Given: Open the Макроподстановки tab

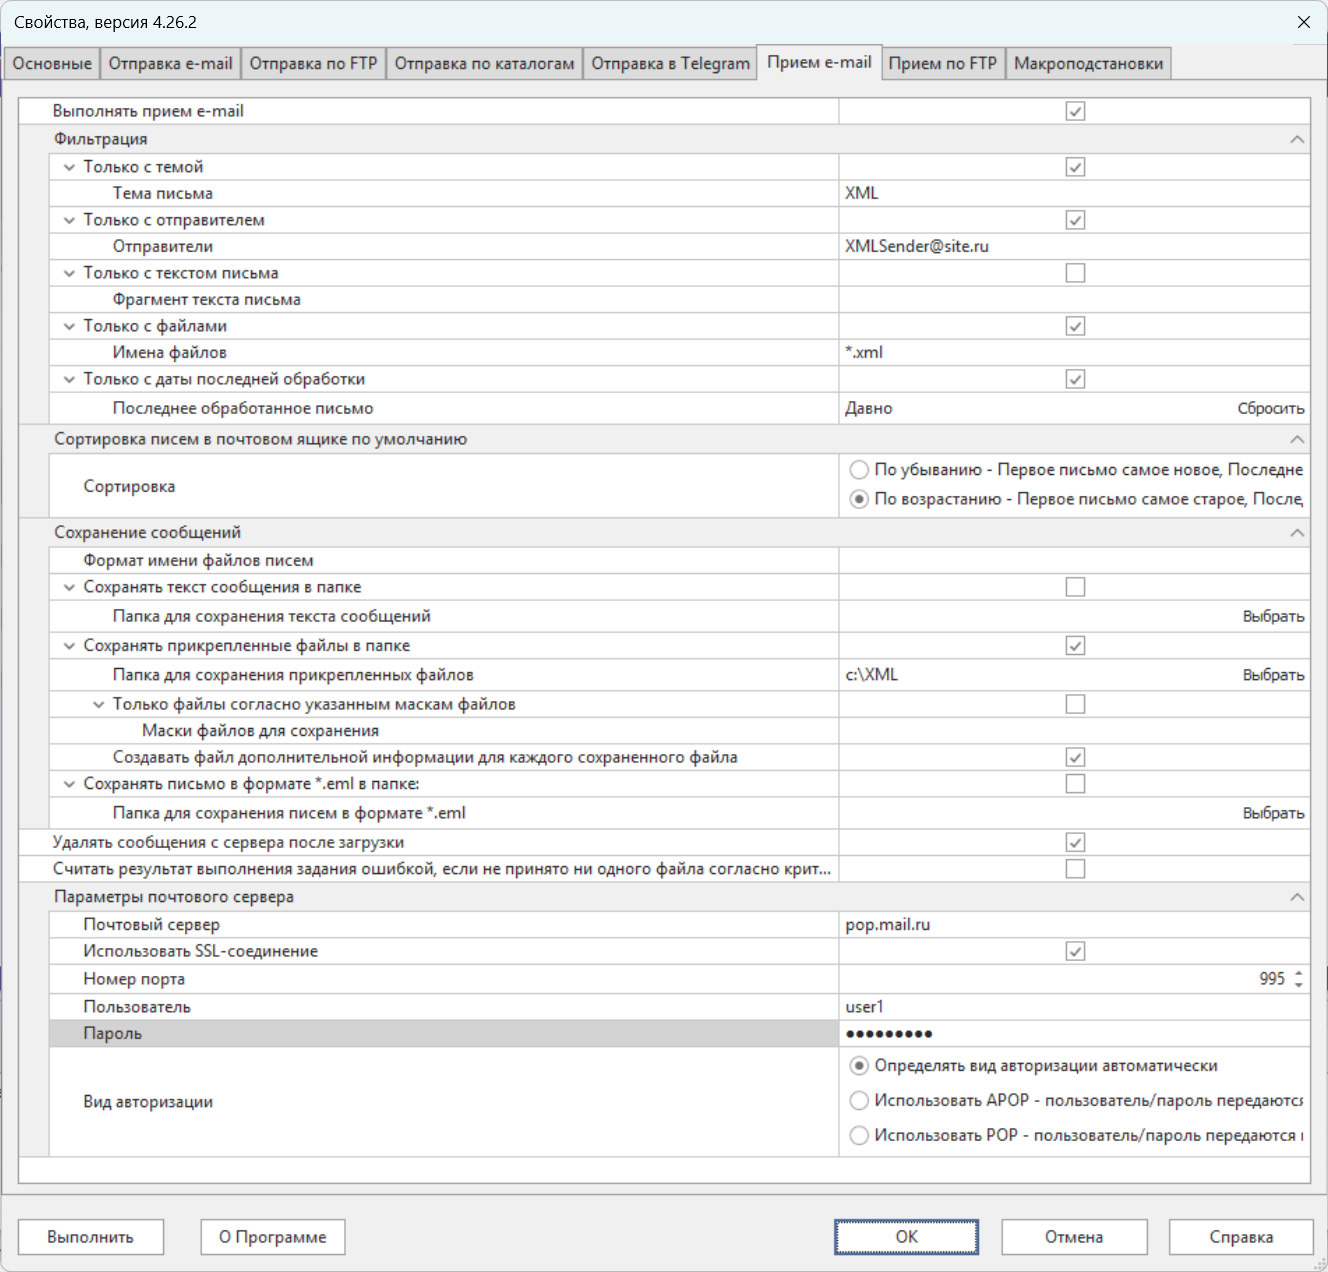Looking at the screenshot, I should 1088,64.
